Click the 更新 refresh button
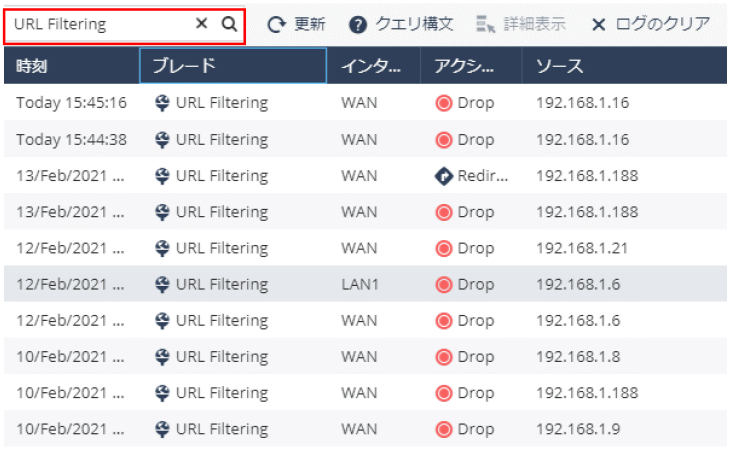The height and width of the screenshot is (450, 730). pos(296,24)
